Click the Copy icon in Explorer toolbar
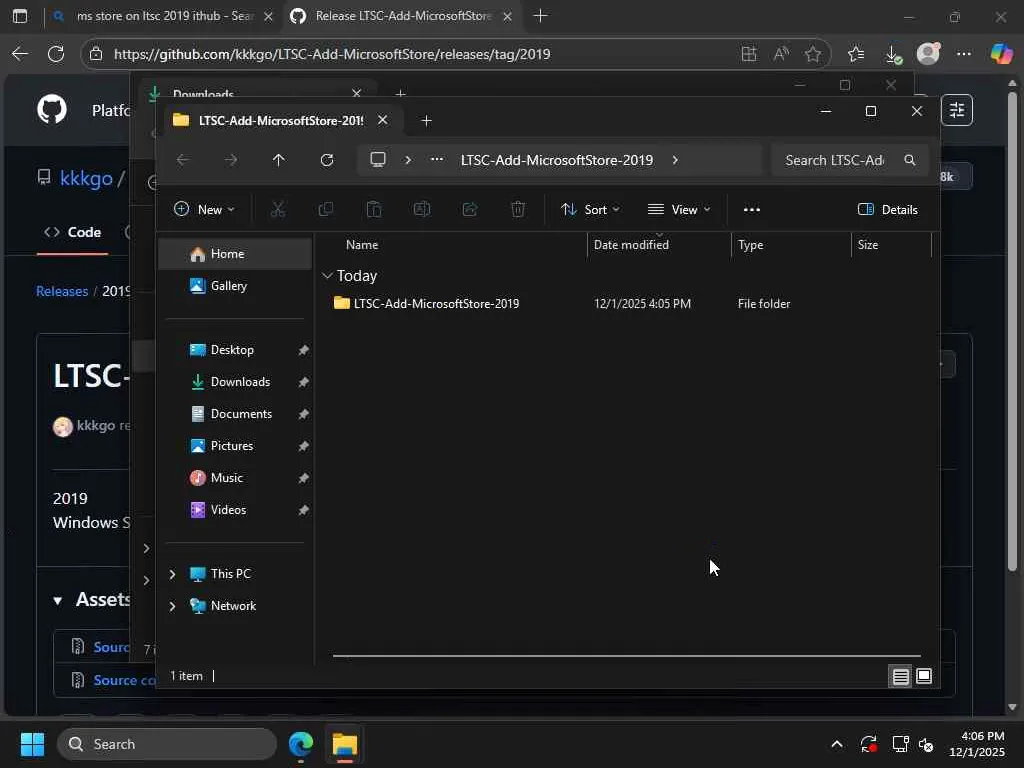Screen dimensions: 1024x768 point(325,210)
